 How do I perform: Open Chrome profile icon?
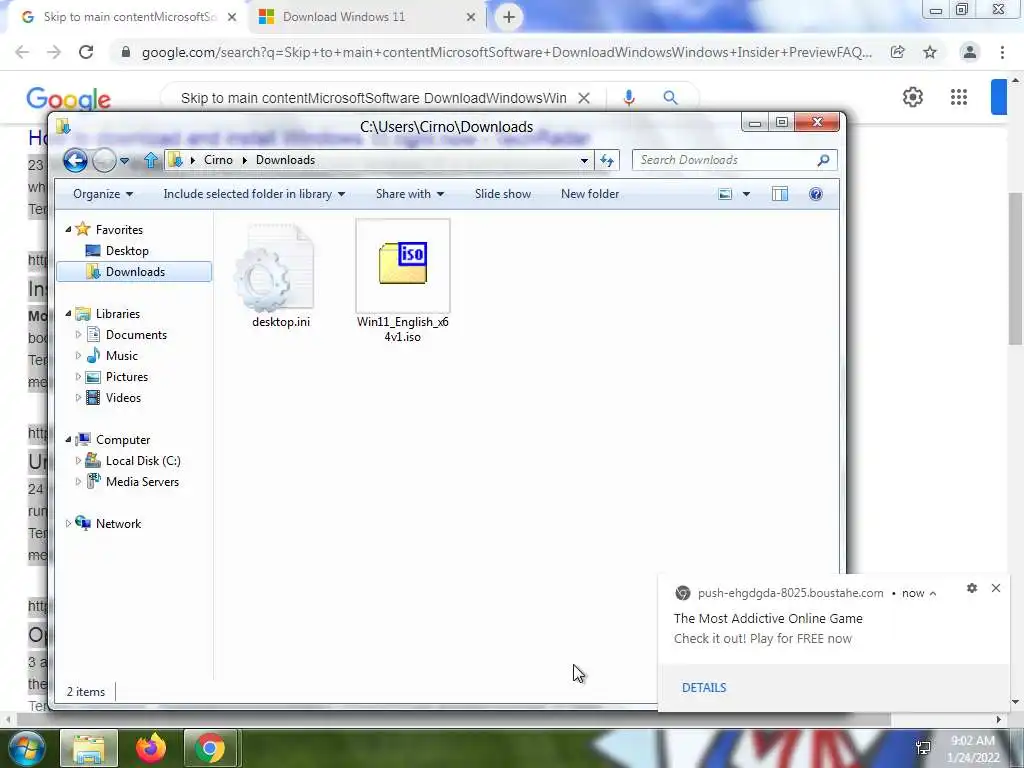(970, 52)
